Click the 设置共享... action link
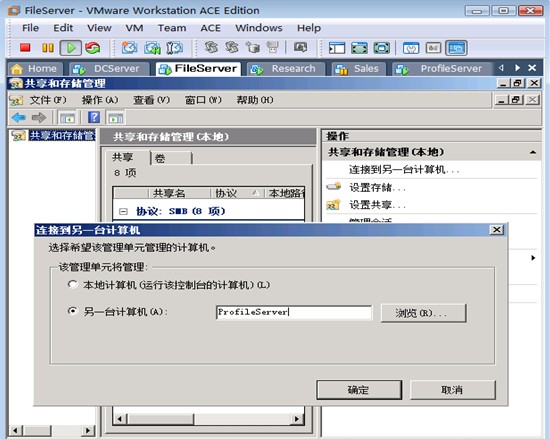Screen dimensions: 550x439 (x=377, y=205)
